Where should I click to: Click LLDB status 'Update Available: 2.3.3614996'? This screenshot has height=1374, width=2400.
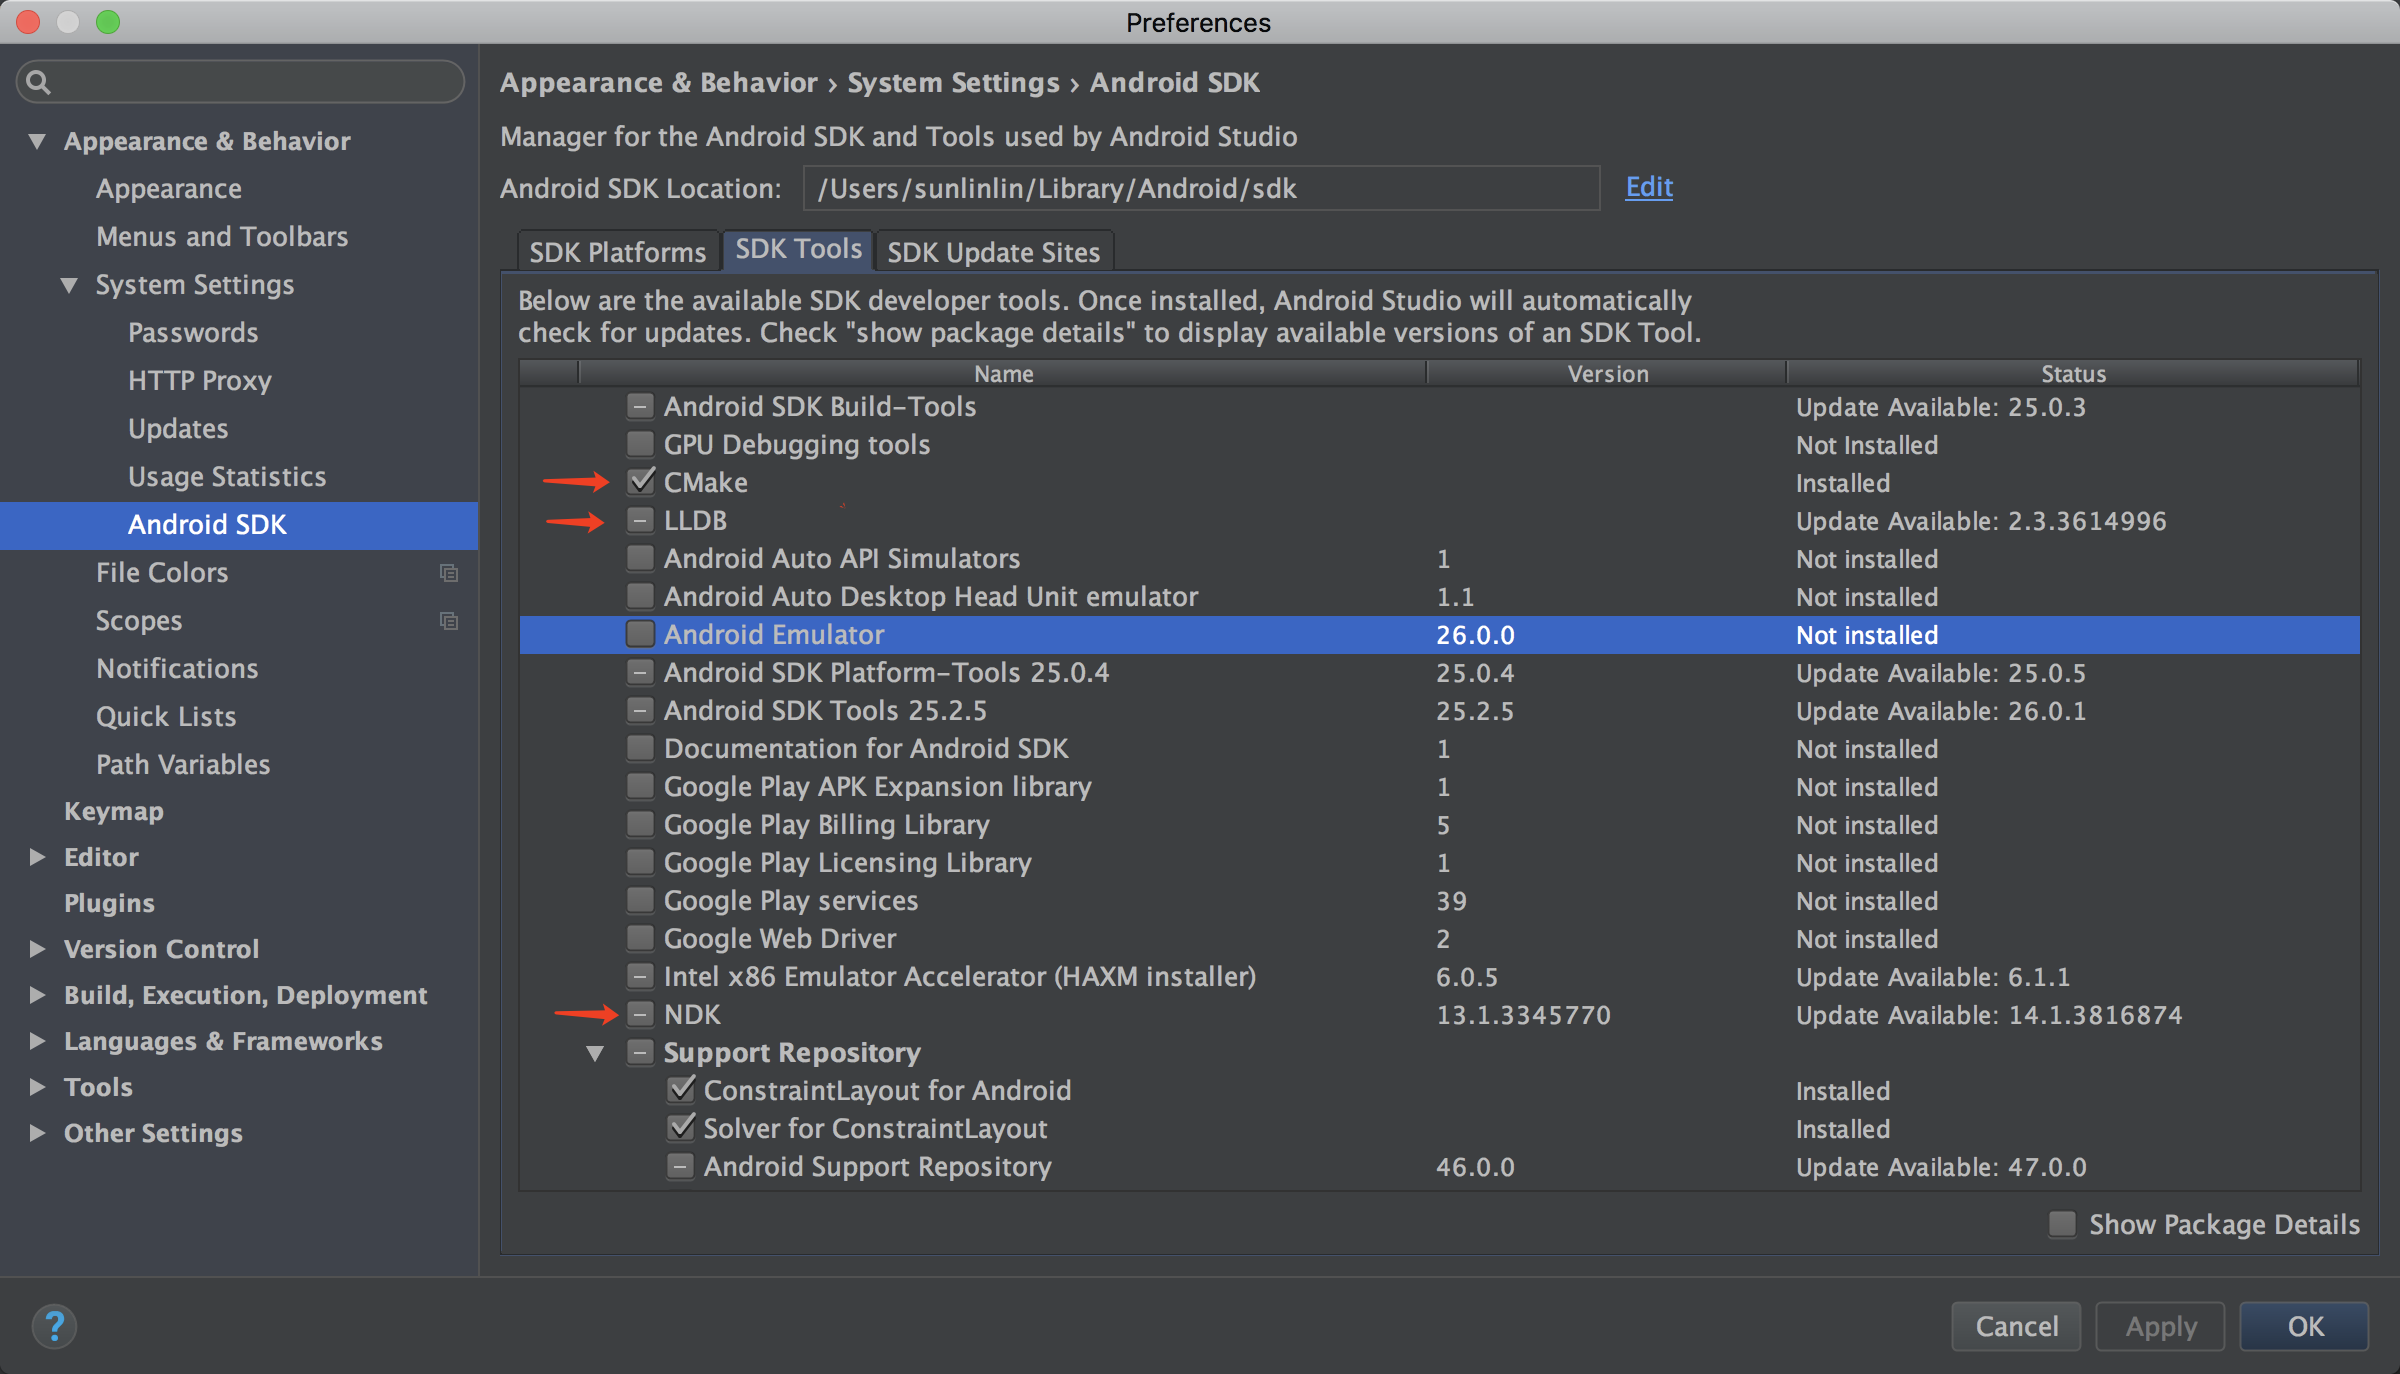coord(1981,521)
